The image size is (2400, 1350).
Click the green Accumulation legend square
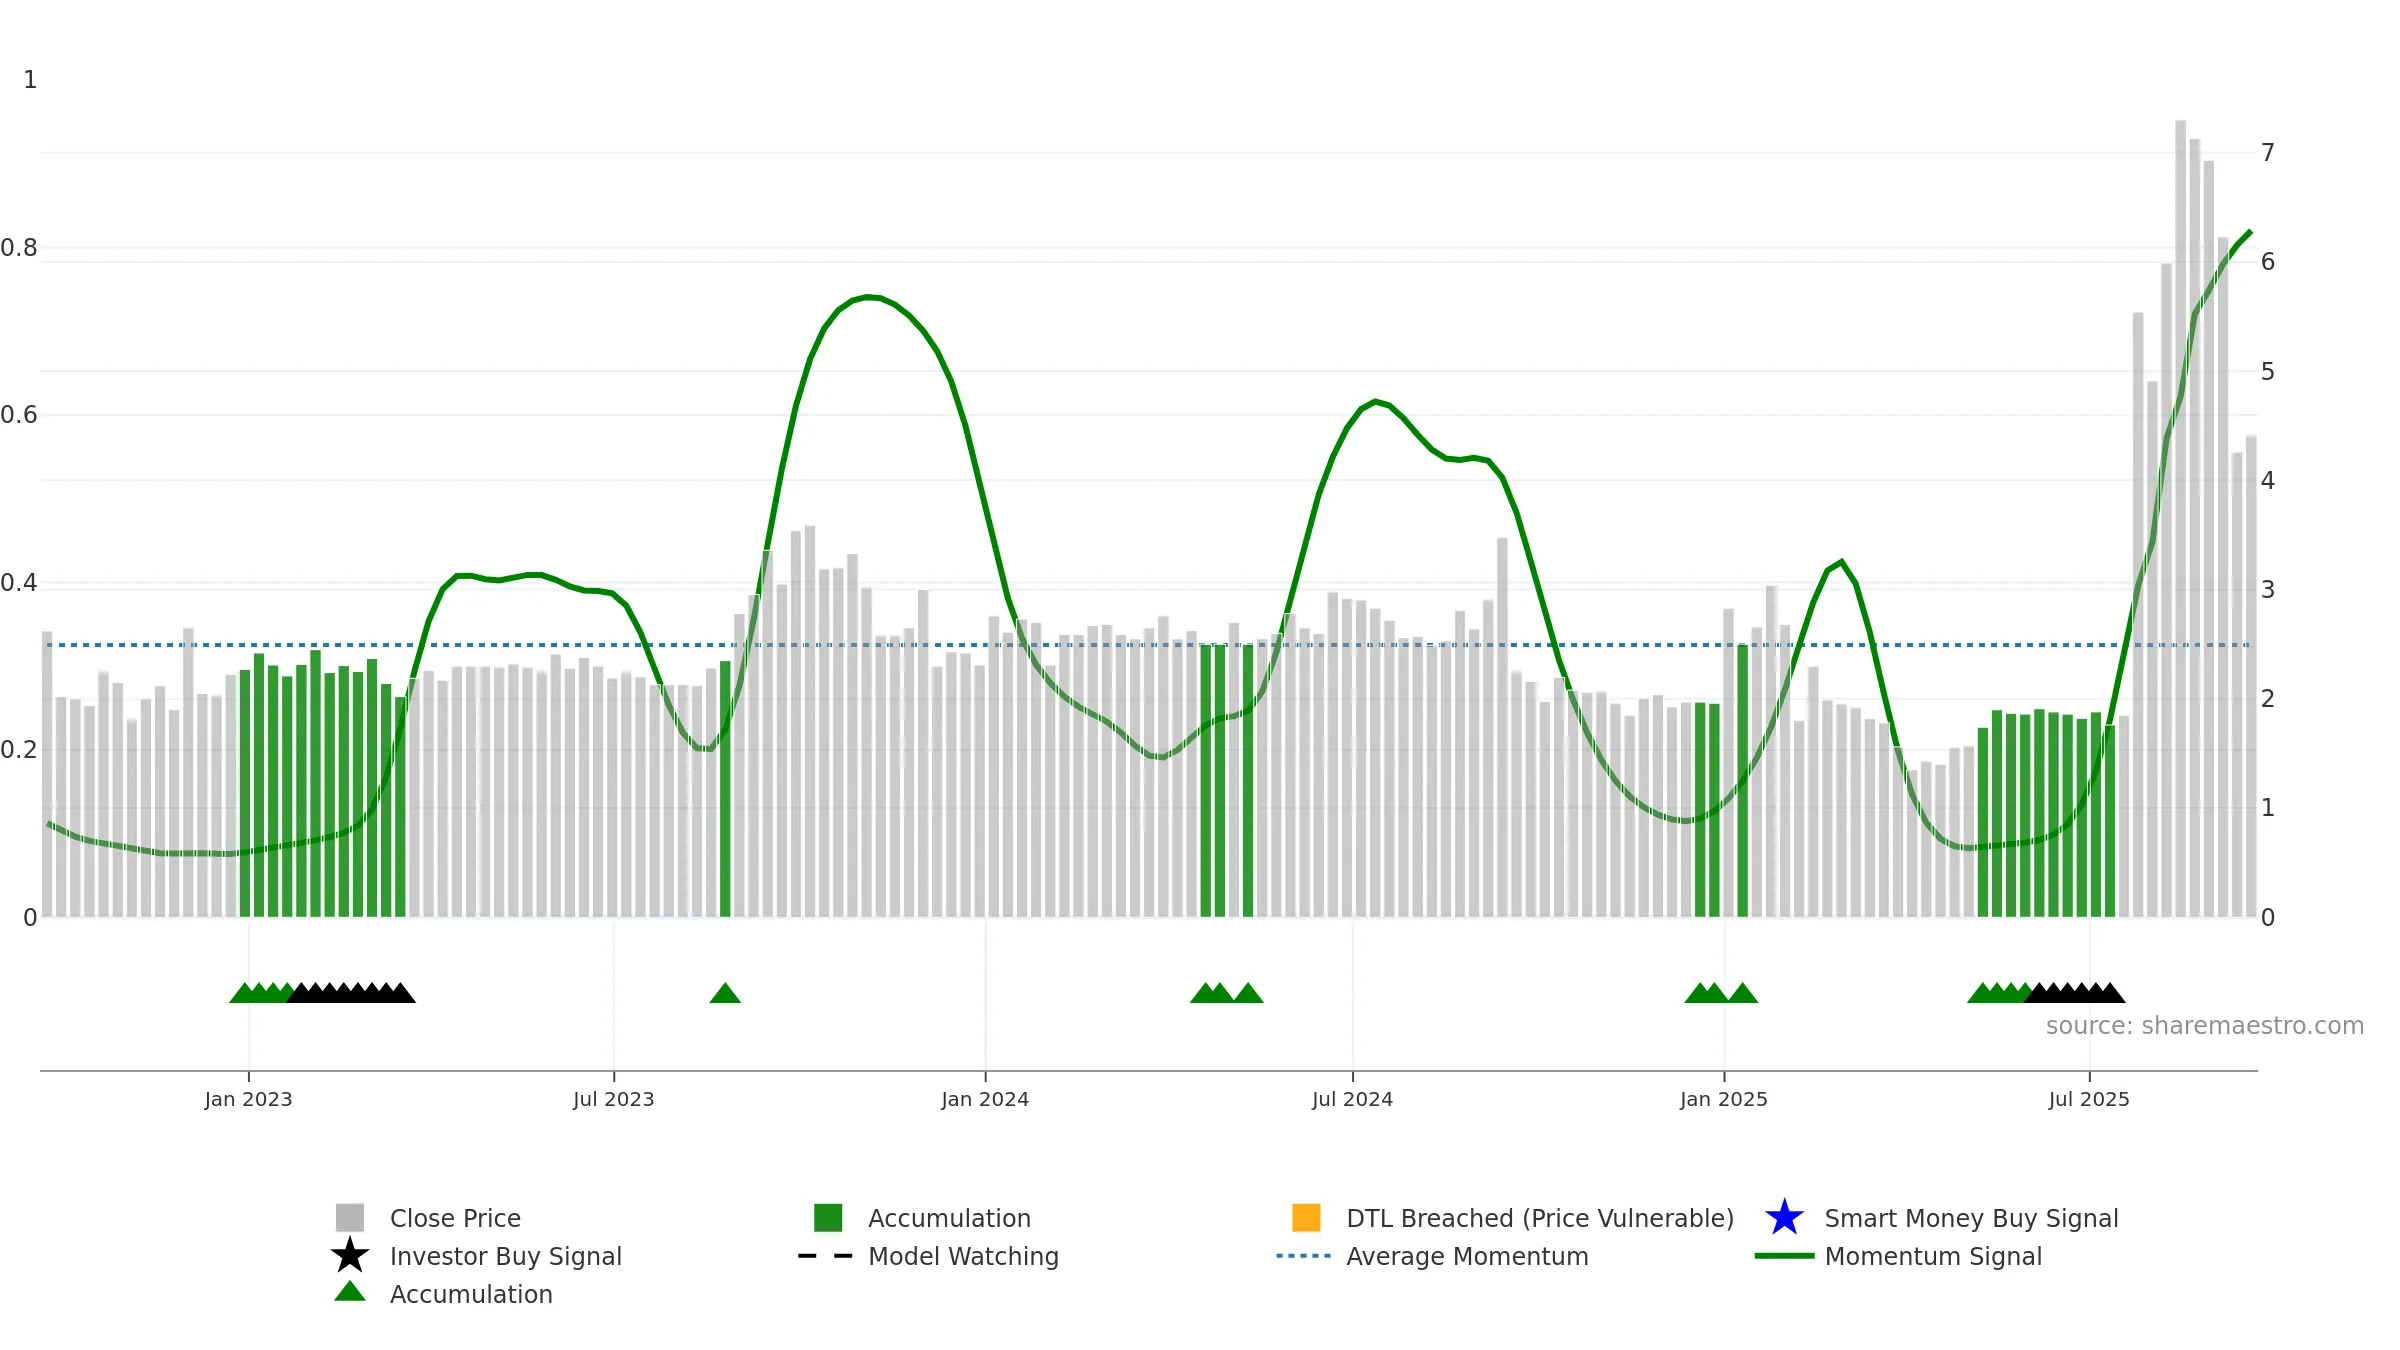tap(828, 1217)
